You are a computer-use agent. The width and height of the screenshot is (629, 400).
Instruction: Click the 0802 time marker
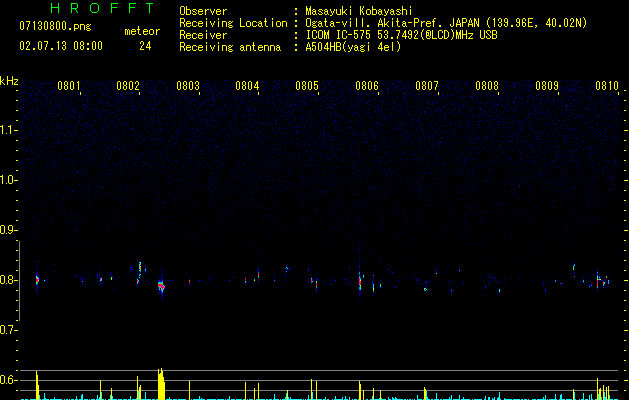128,85
